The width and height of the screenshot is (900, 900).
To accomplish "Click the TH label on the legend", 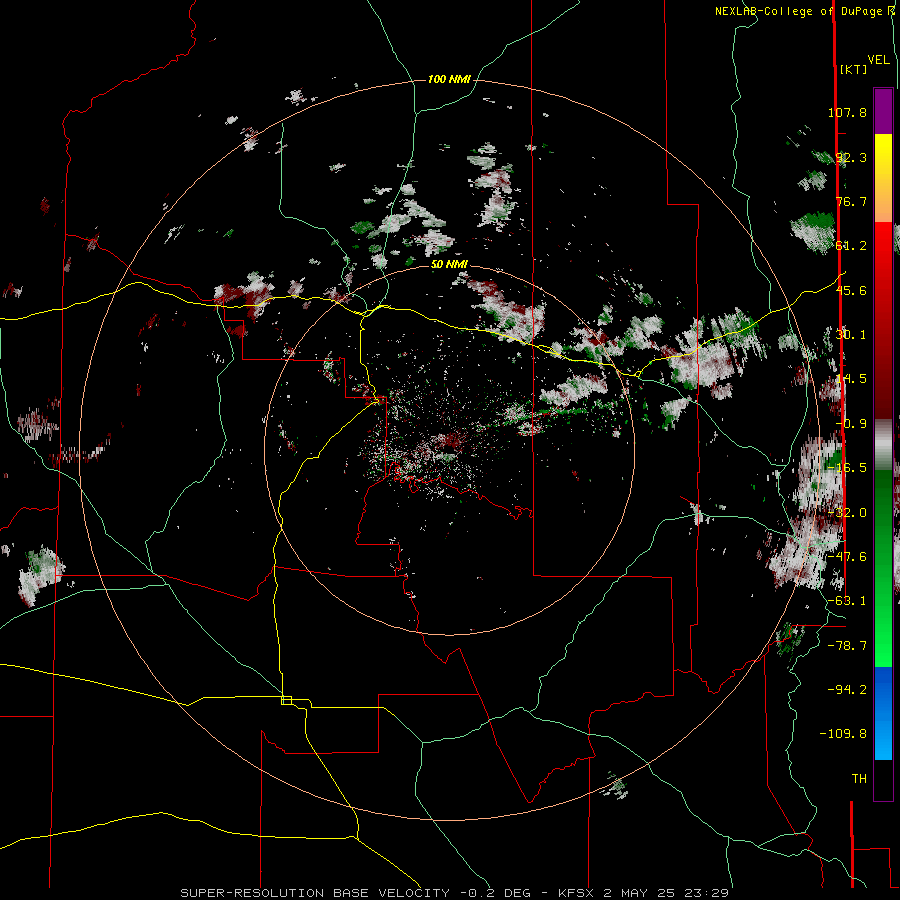I will [859, 779].
